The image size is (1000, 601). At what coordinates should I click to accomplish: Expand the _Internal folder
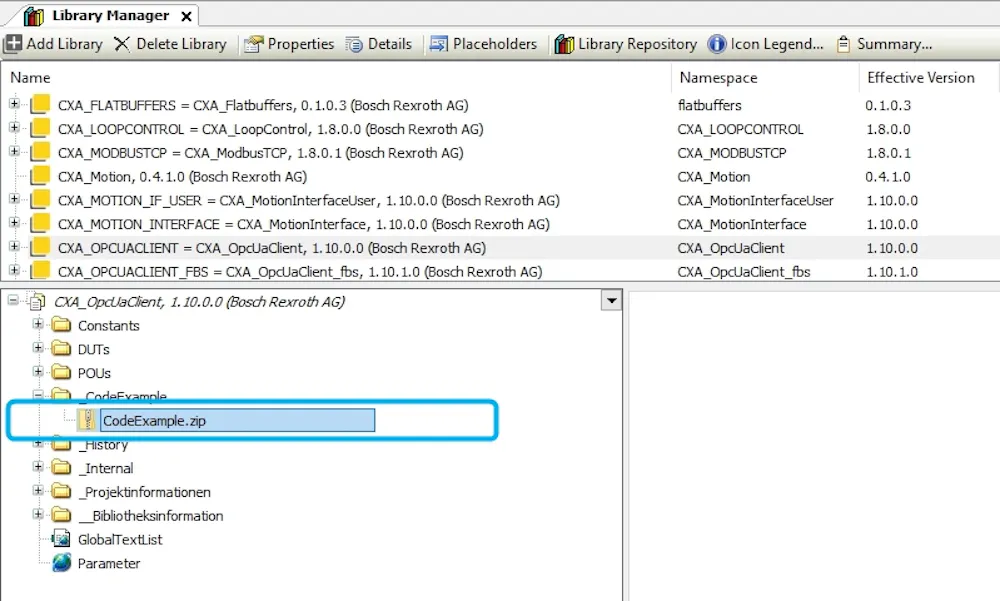38,467
